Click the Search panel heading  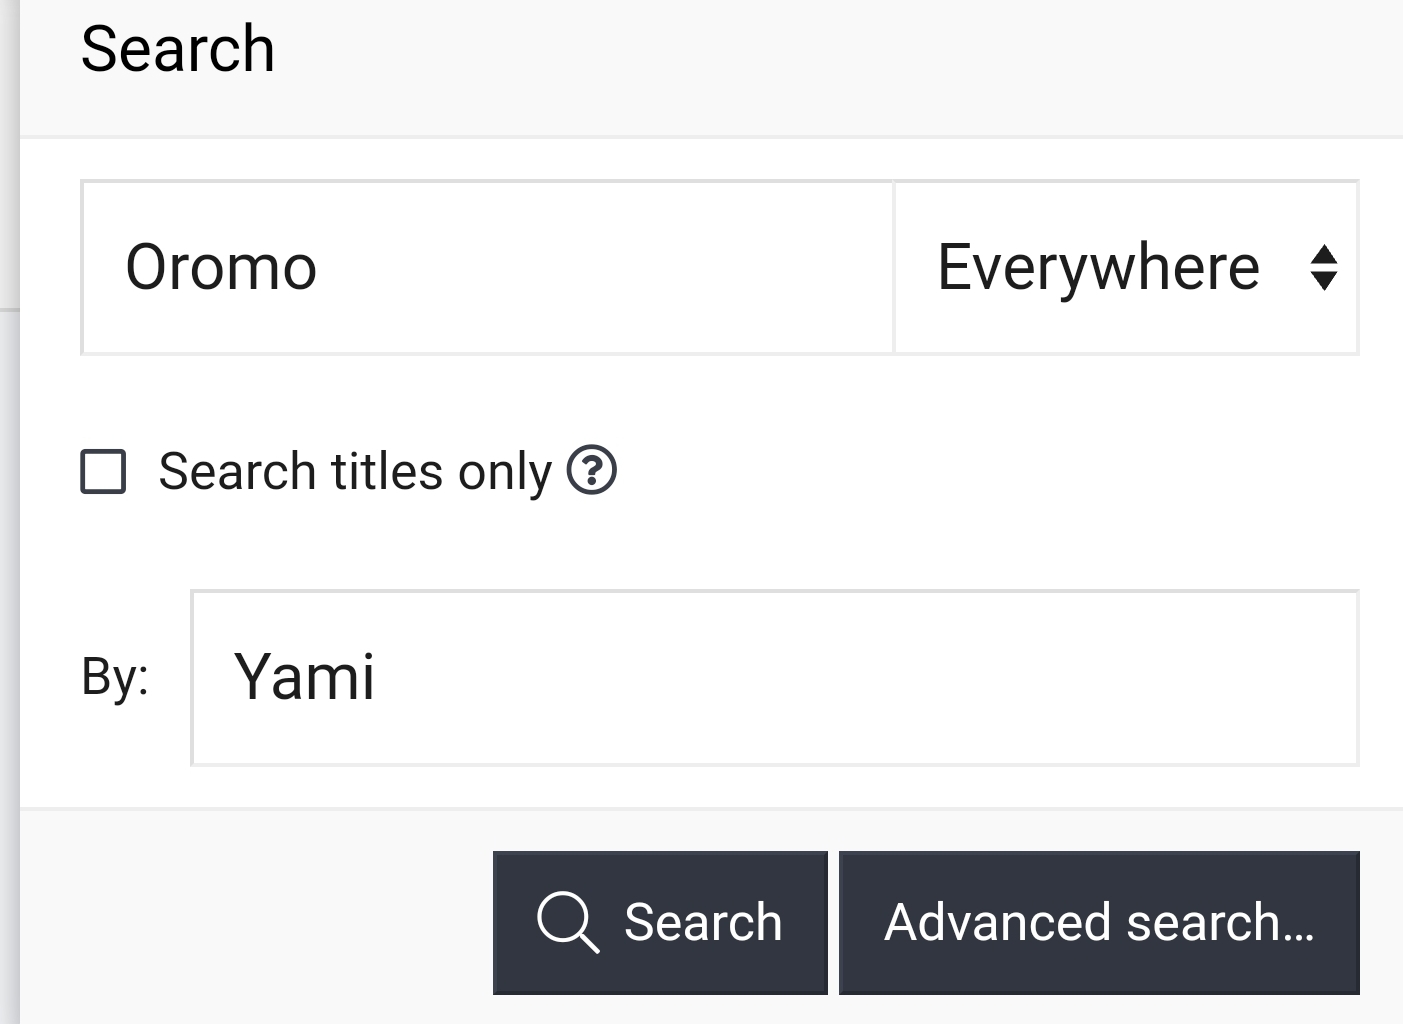[x=177, y=49]
